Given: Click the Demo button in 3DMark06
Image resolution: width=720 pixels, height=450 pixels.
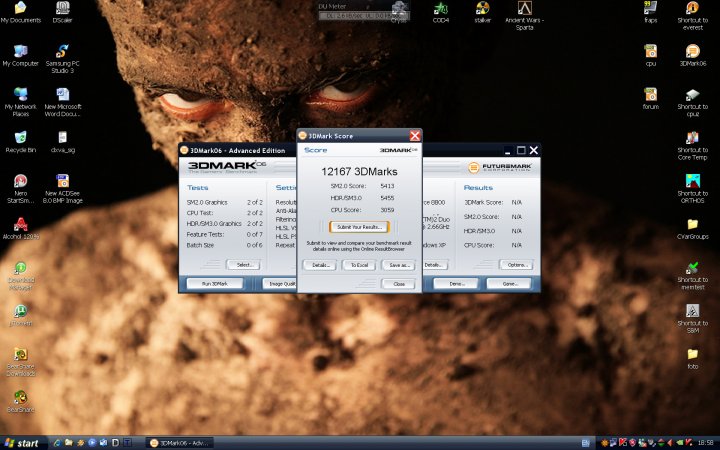Looking at the screenshot, I should tap(456, 284).
